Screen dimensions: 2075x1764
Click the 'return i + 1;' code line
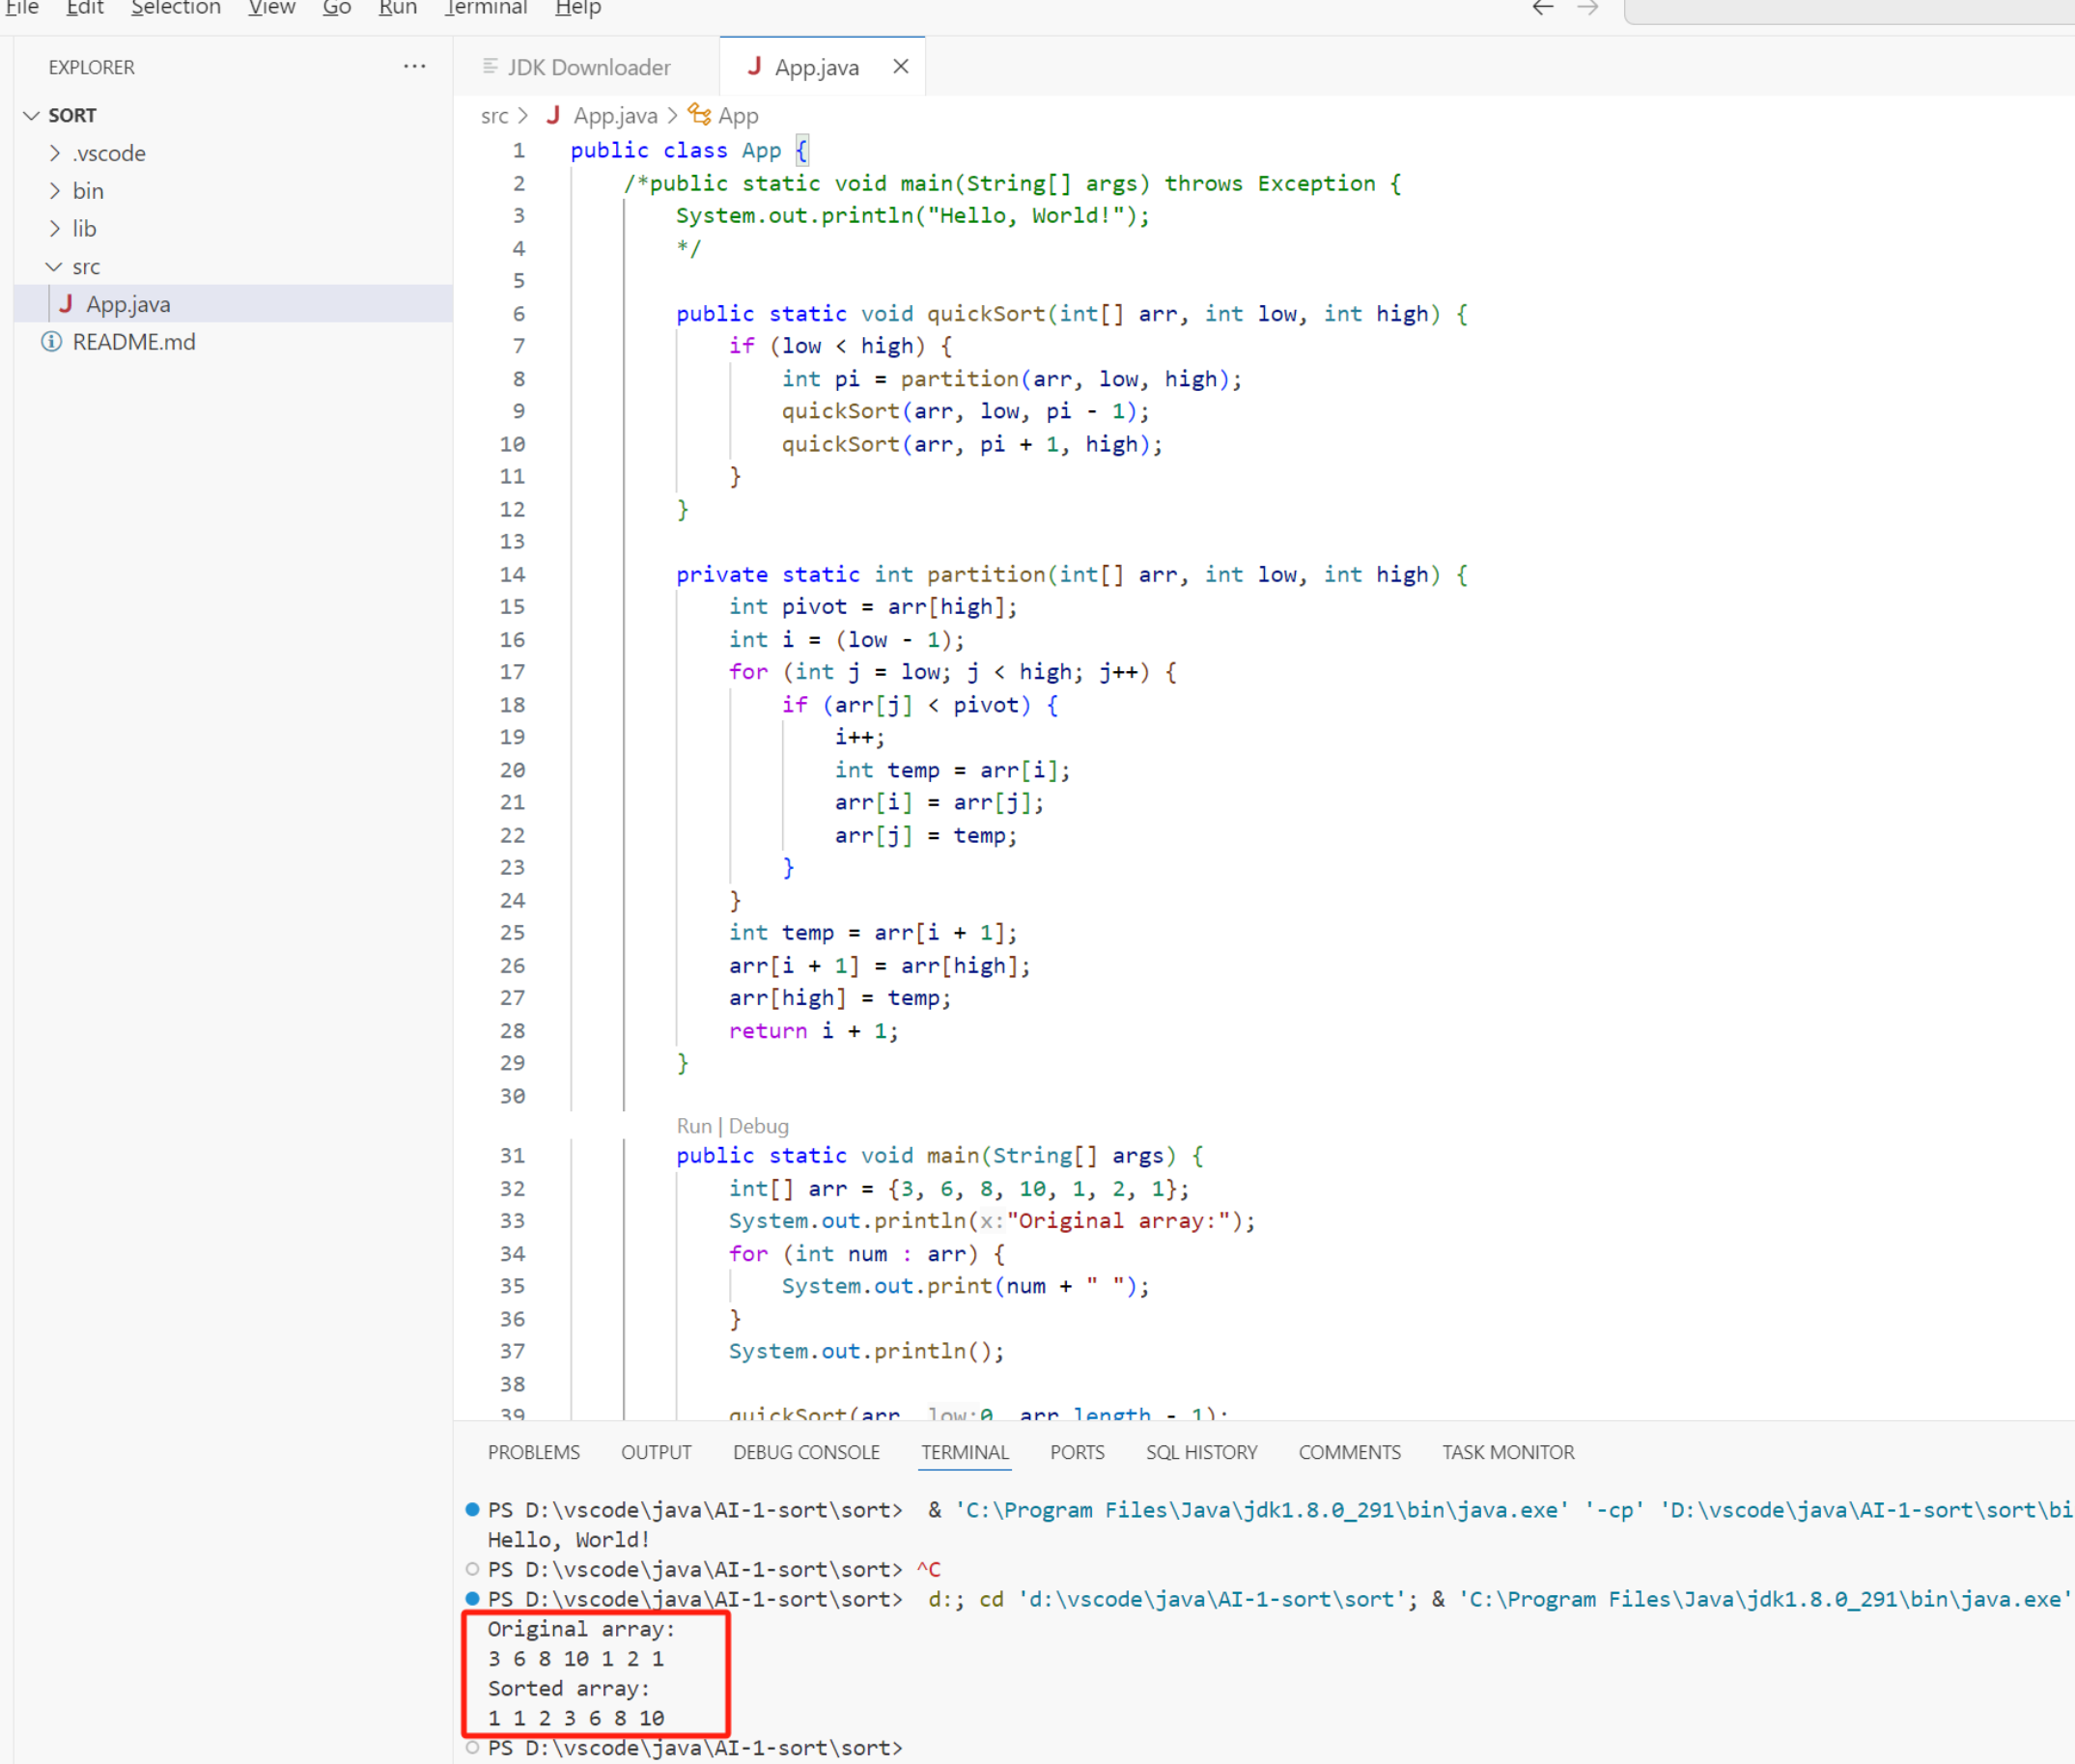click(x=813, y=1031)
